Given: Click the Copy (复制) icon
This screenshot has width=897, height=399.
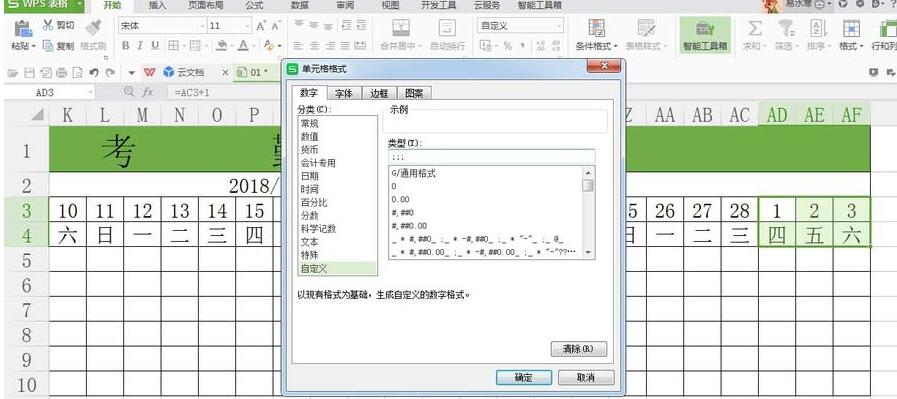Looking at the screenshot, I should click(48, 46).
